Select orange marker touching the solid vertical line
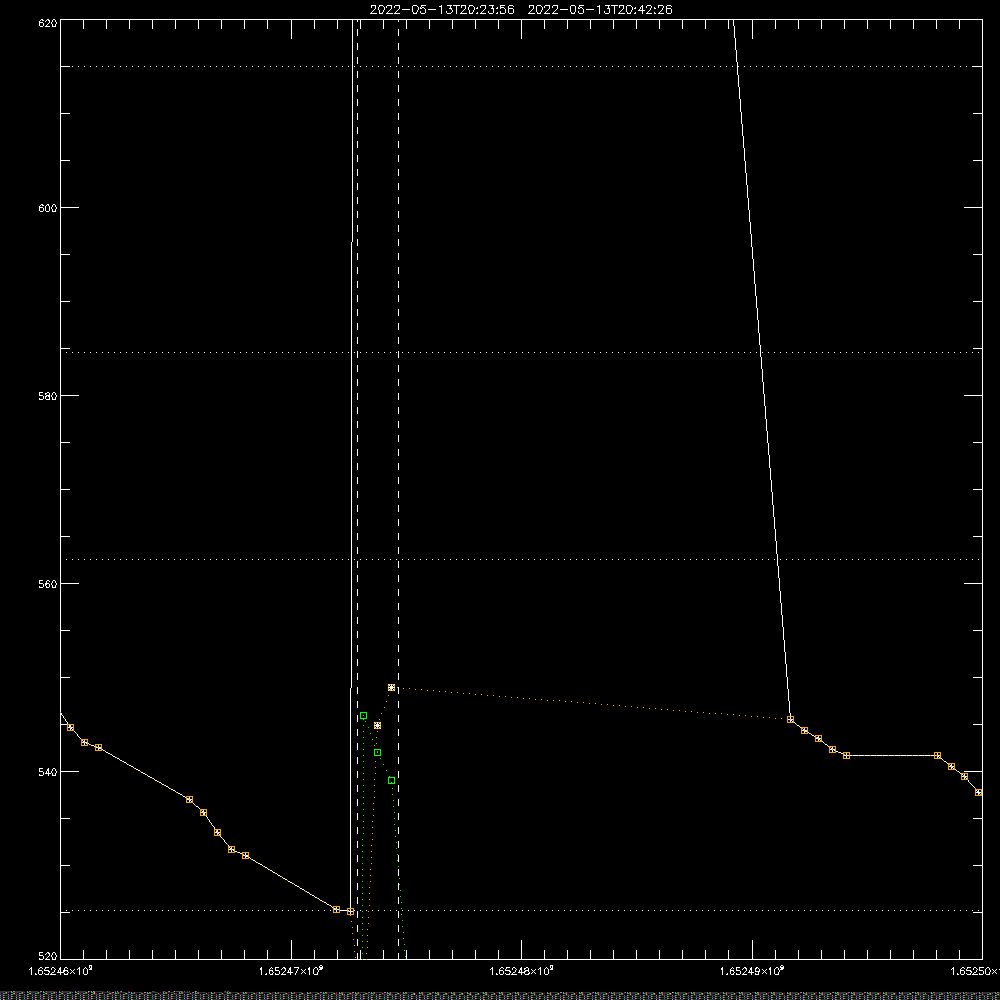 click(x=351, y=911)
